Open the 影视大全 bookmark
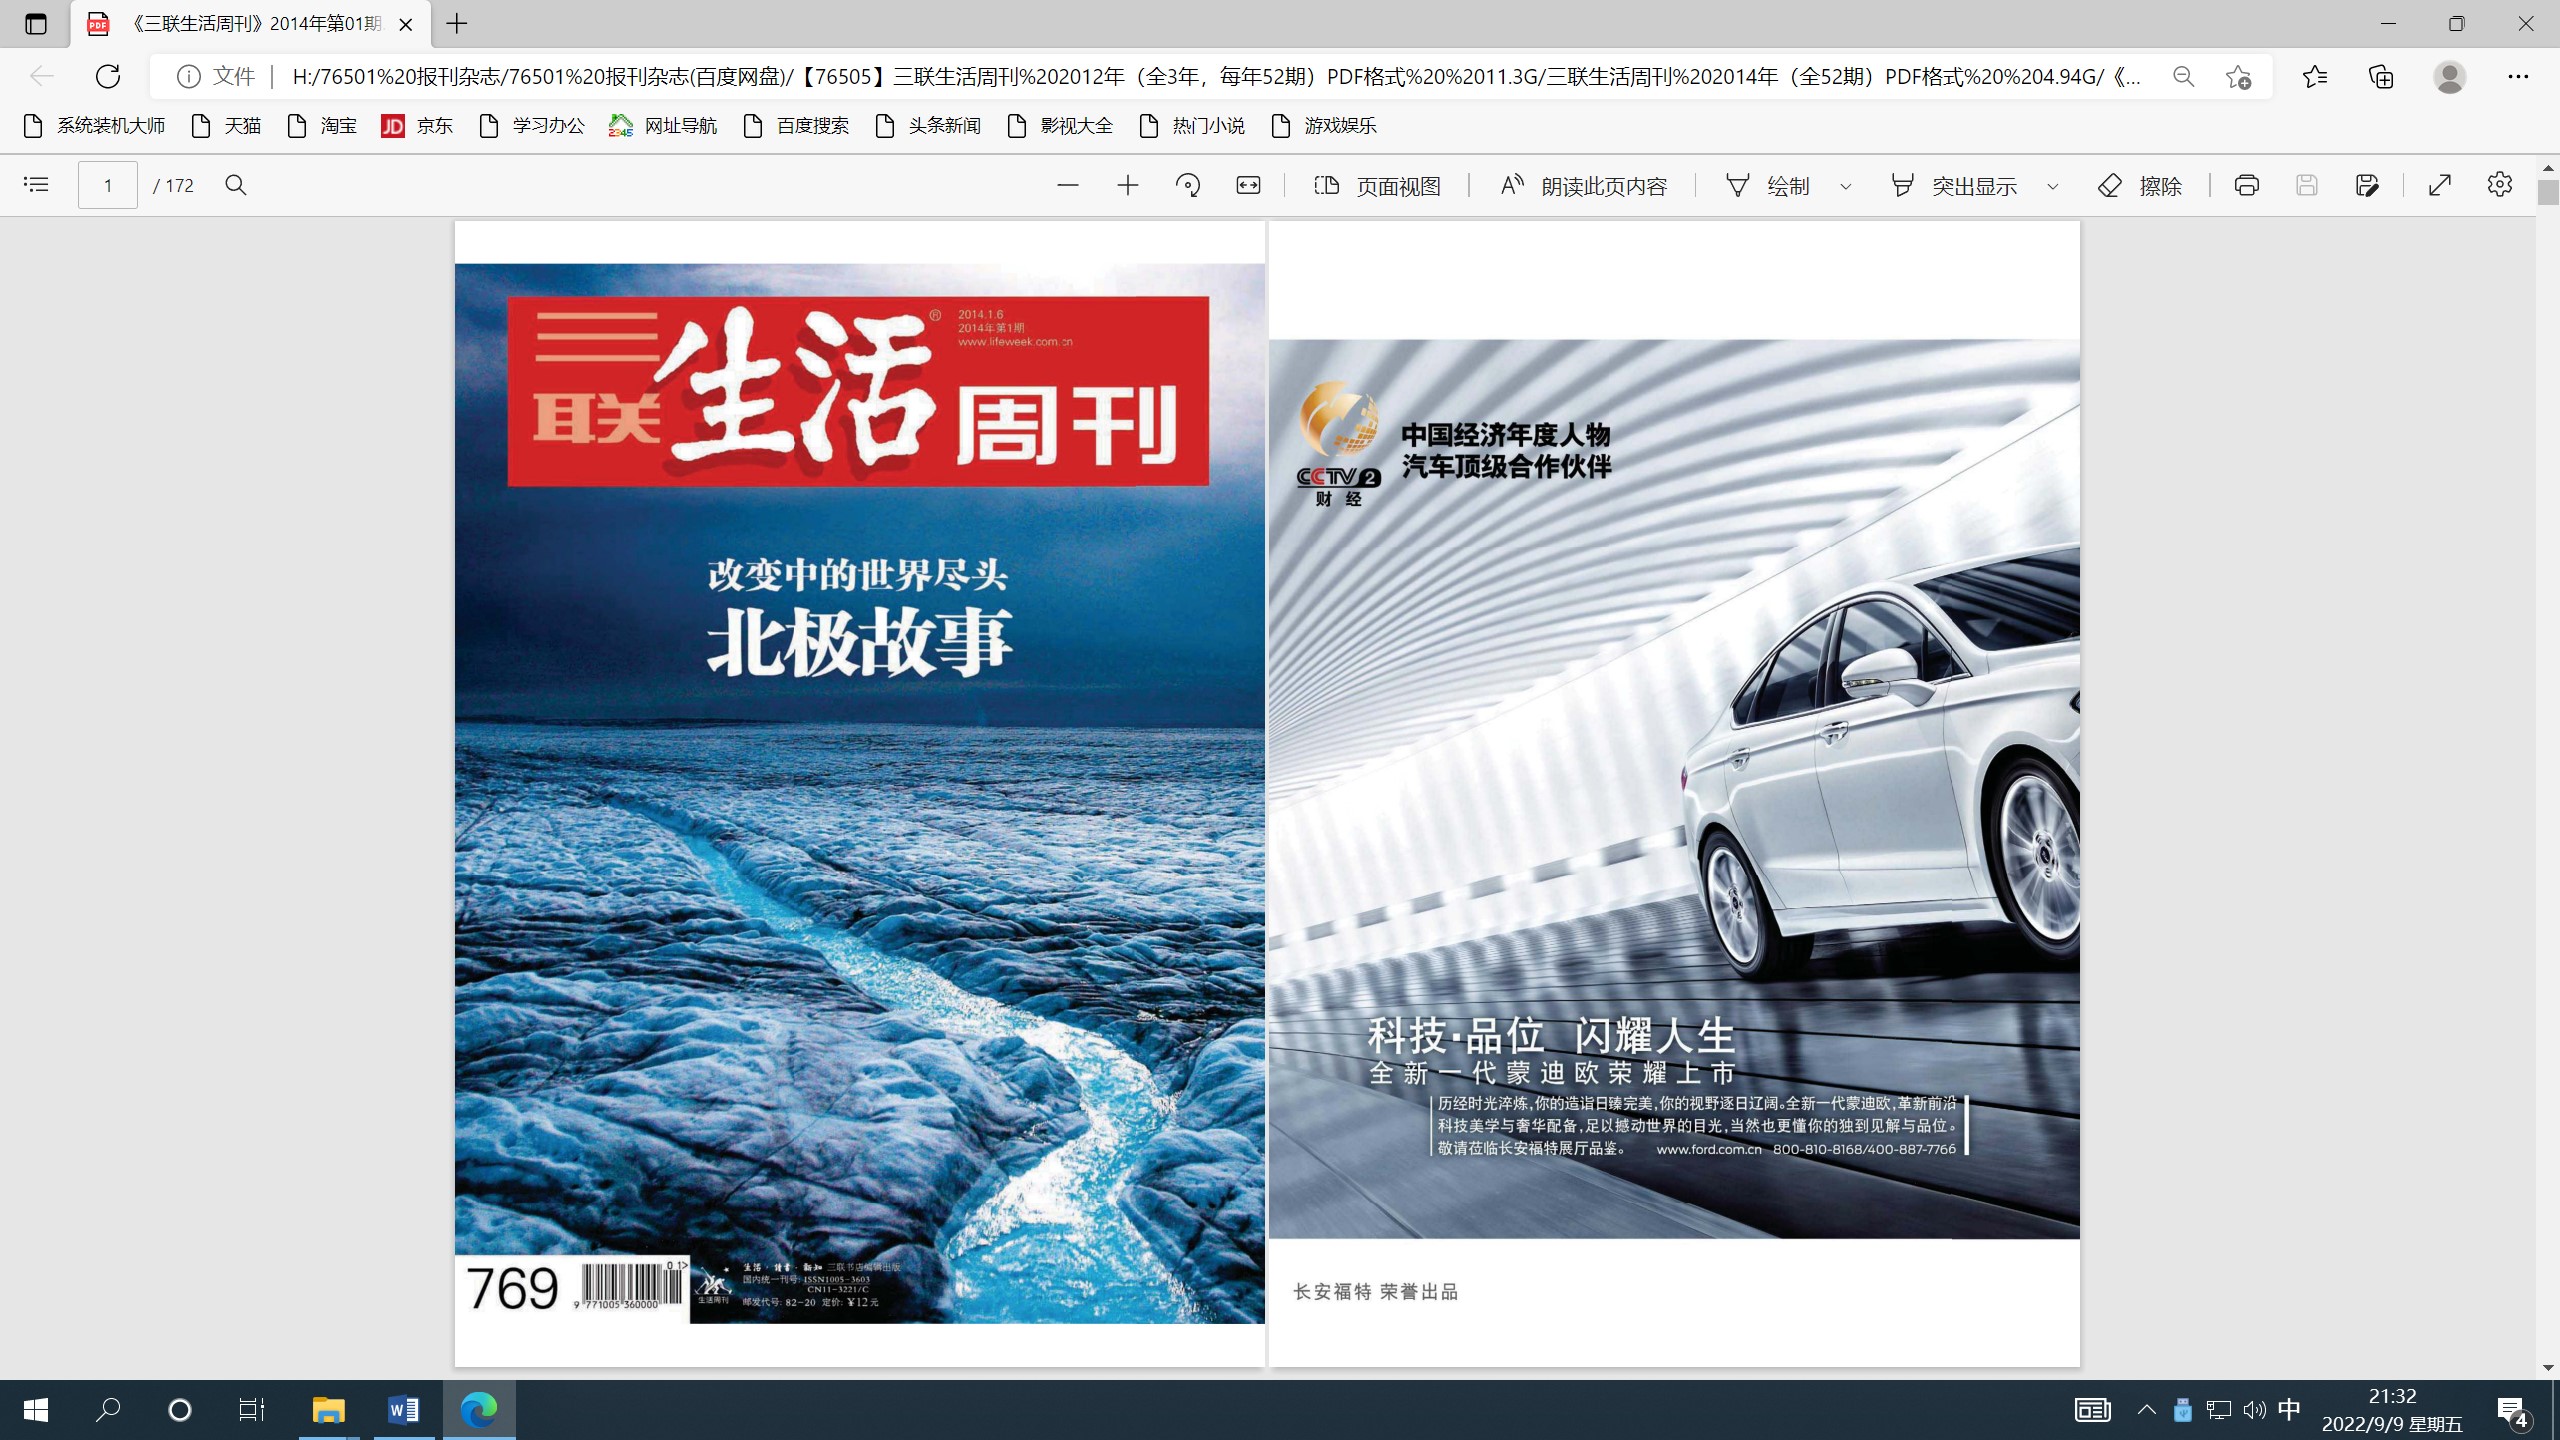 click(1060, 126)
